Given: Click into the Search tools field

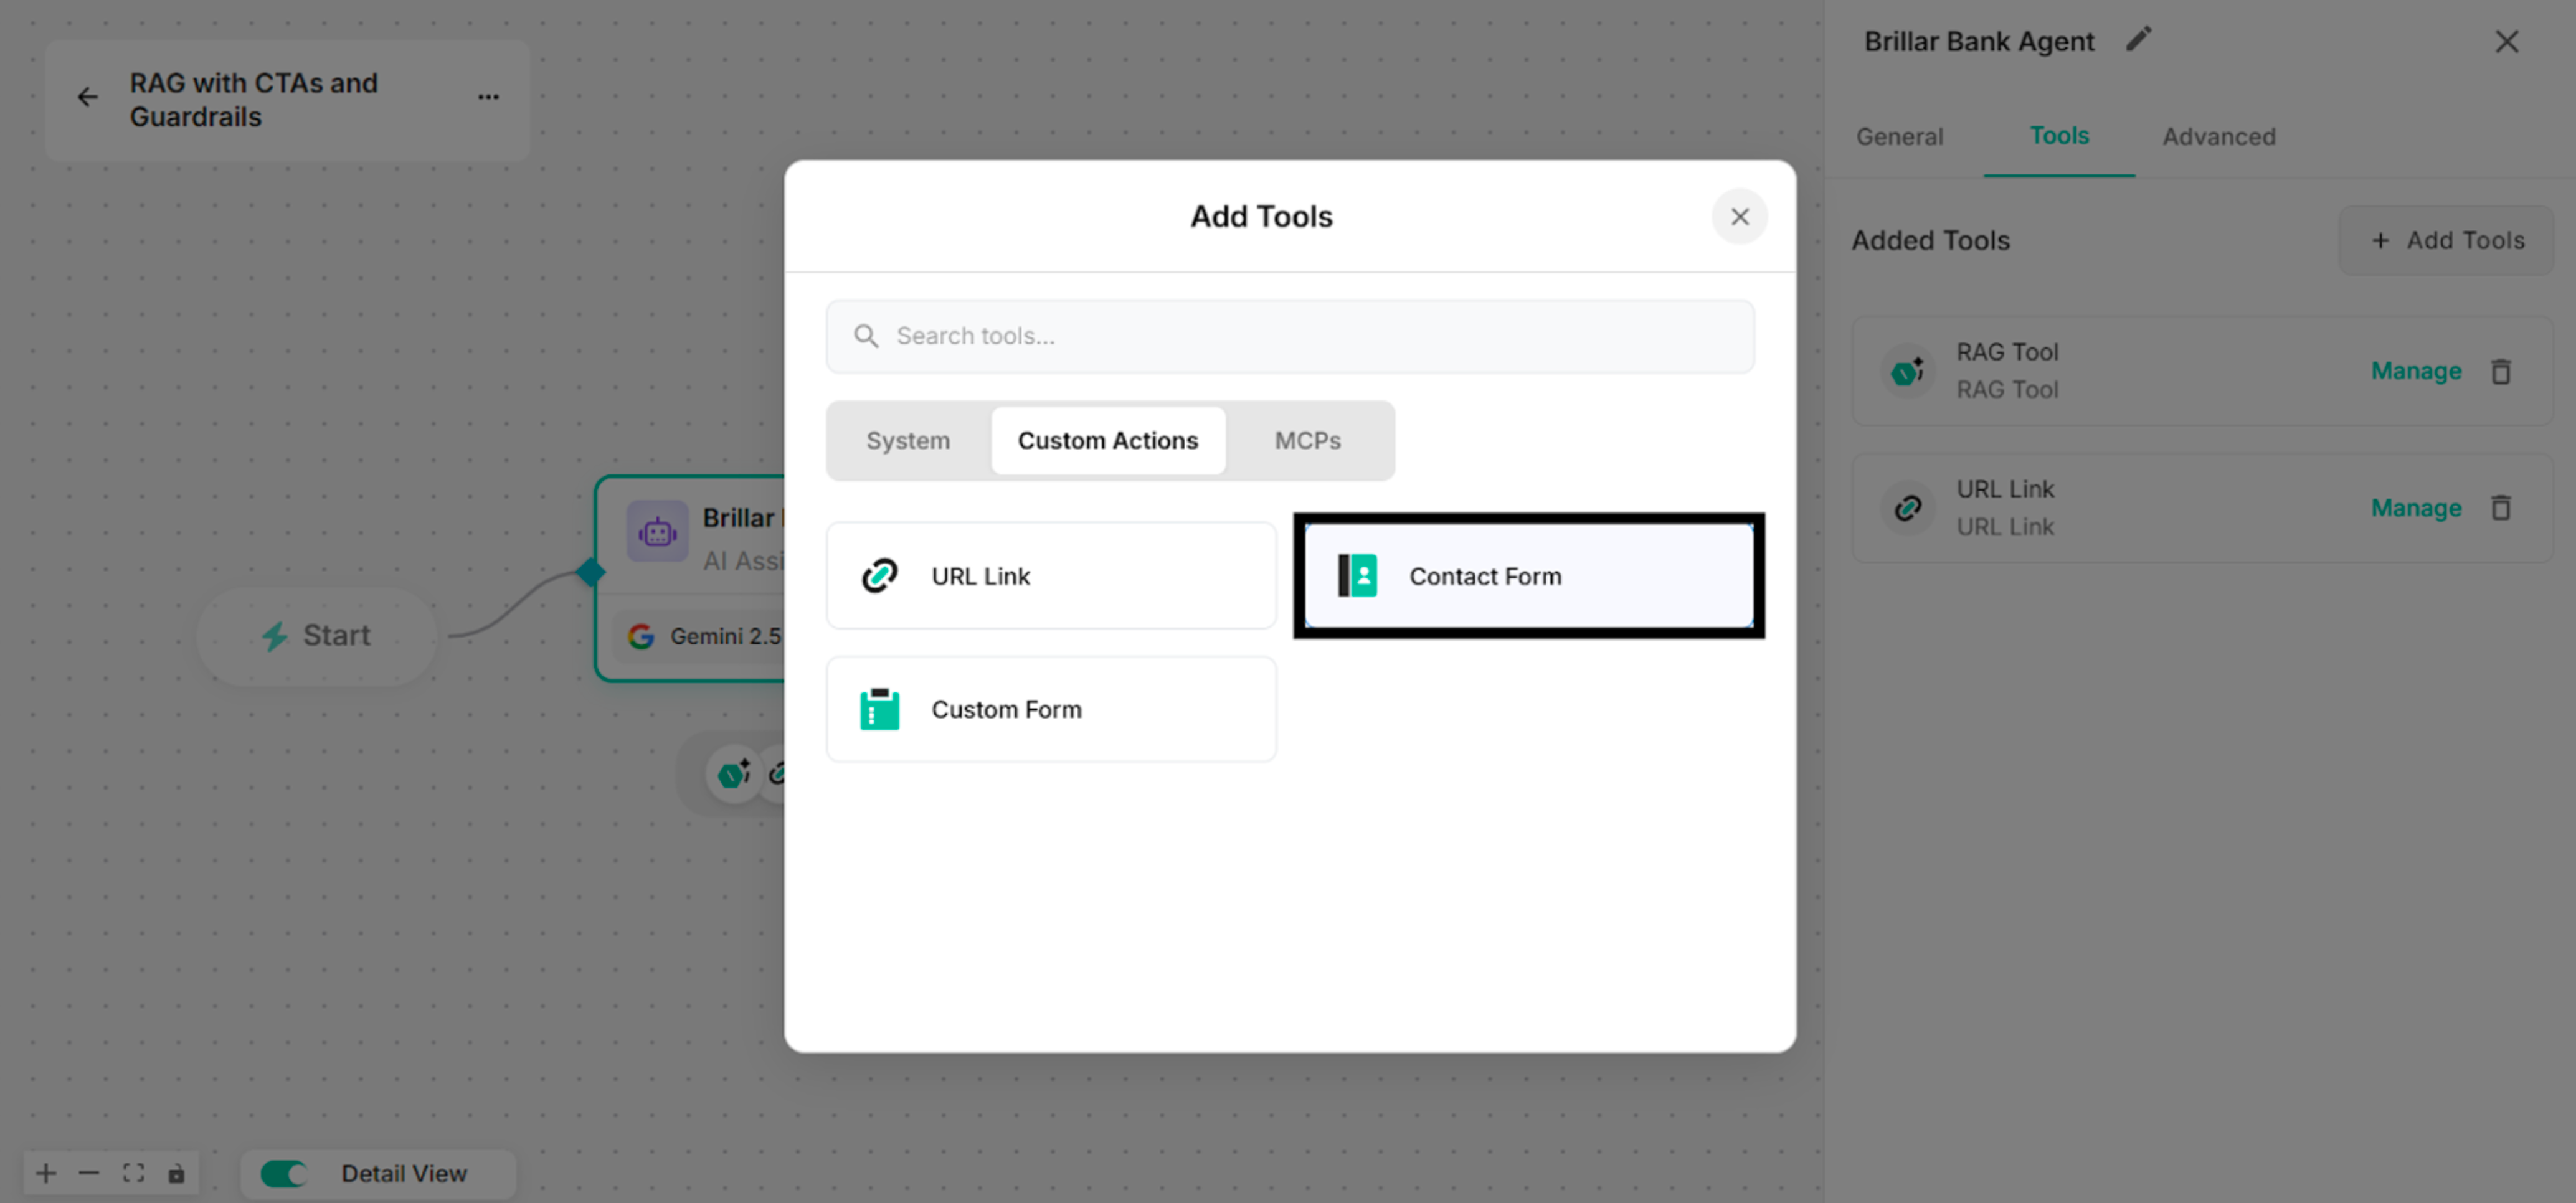Looking at the screenshot, I should click(1290, 336).
